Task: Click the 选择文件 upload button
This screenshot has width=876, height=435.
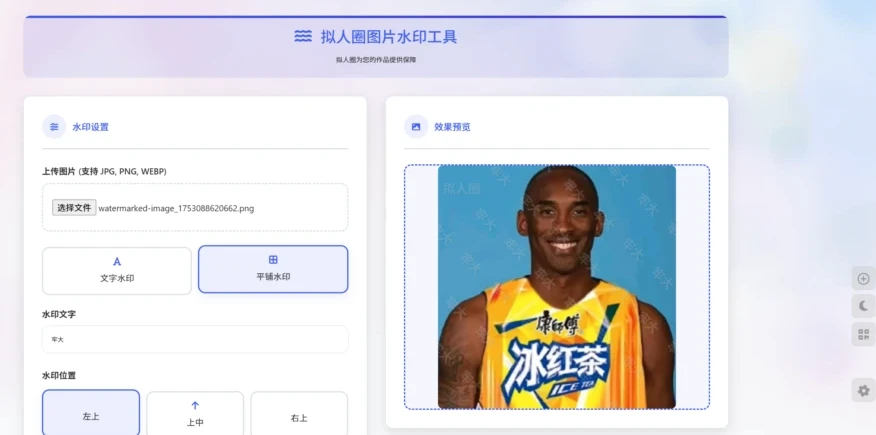Action: pos(74,208)
